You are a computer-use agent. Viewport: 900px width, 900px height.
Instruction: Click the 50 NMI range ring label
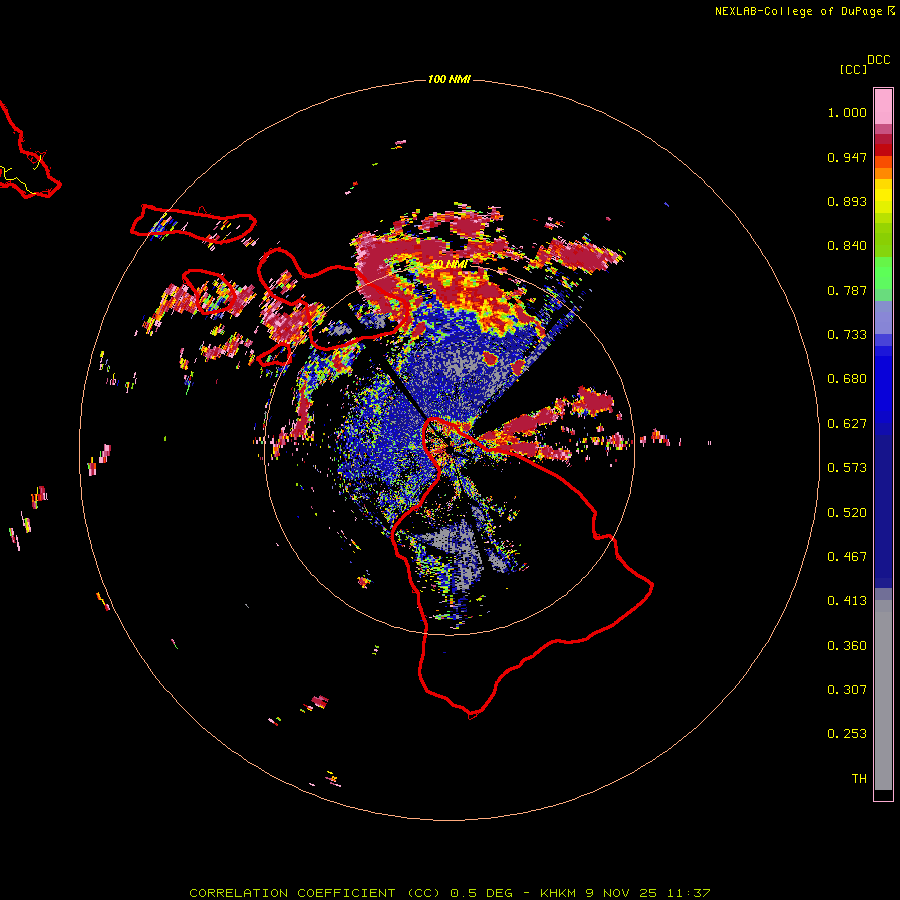[449, 265]
